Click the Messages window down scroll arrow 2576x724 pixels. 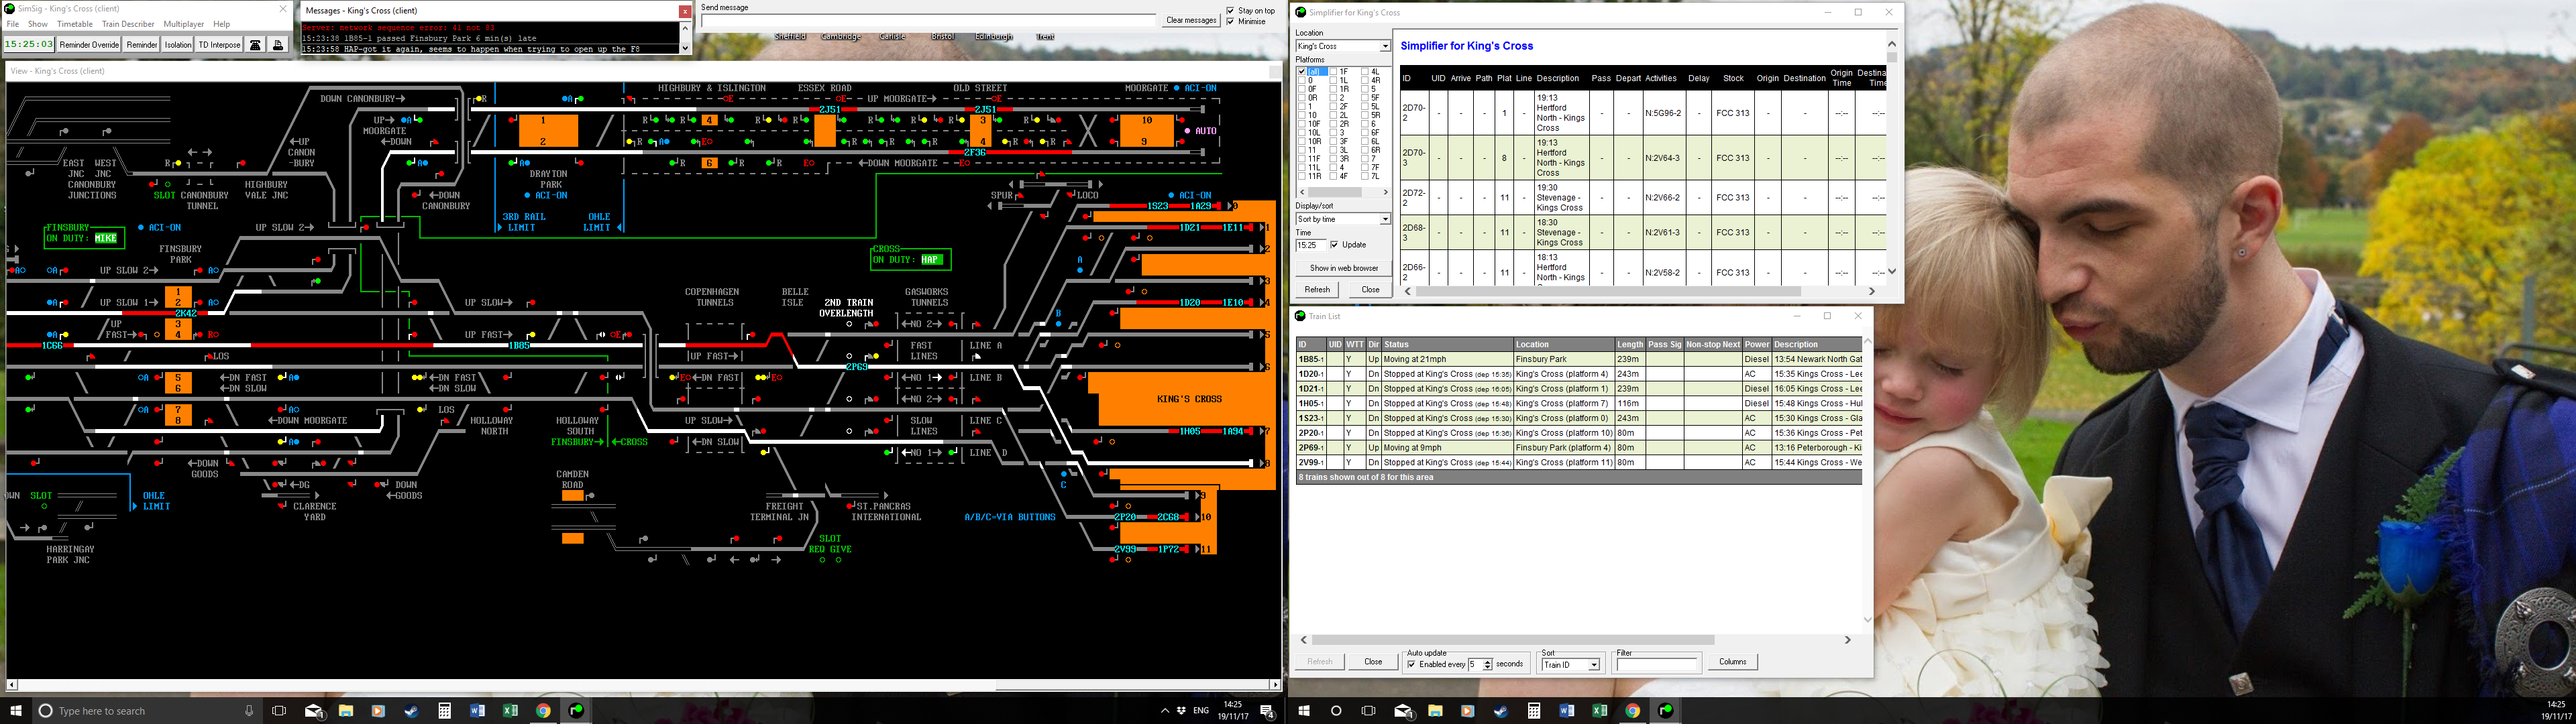click(685, 48)
